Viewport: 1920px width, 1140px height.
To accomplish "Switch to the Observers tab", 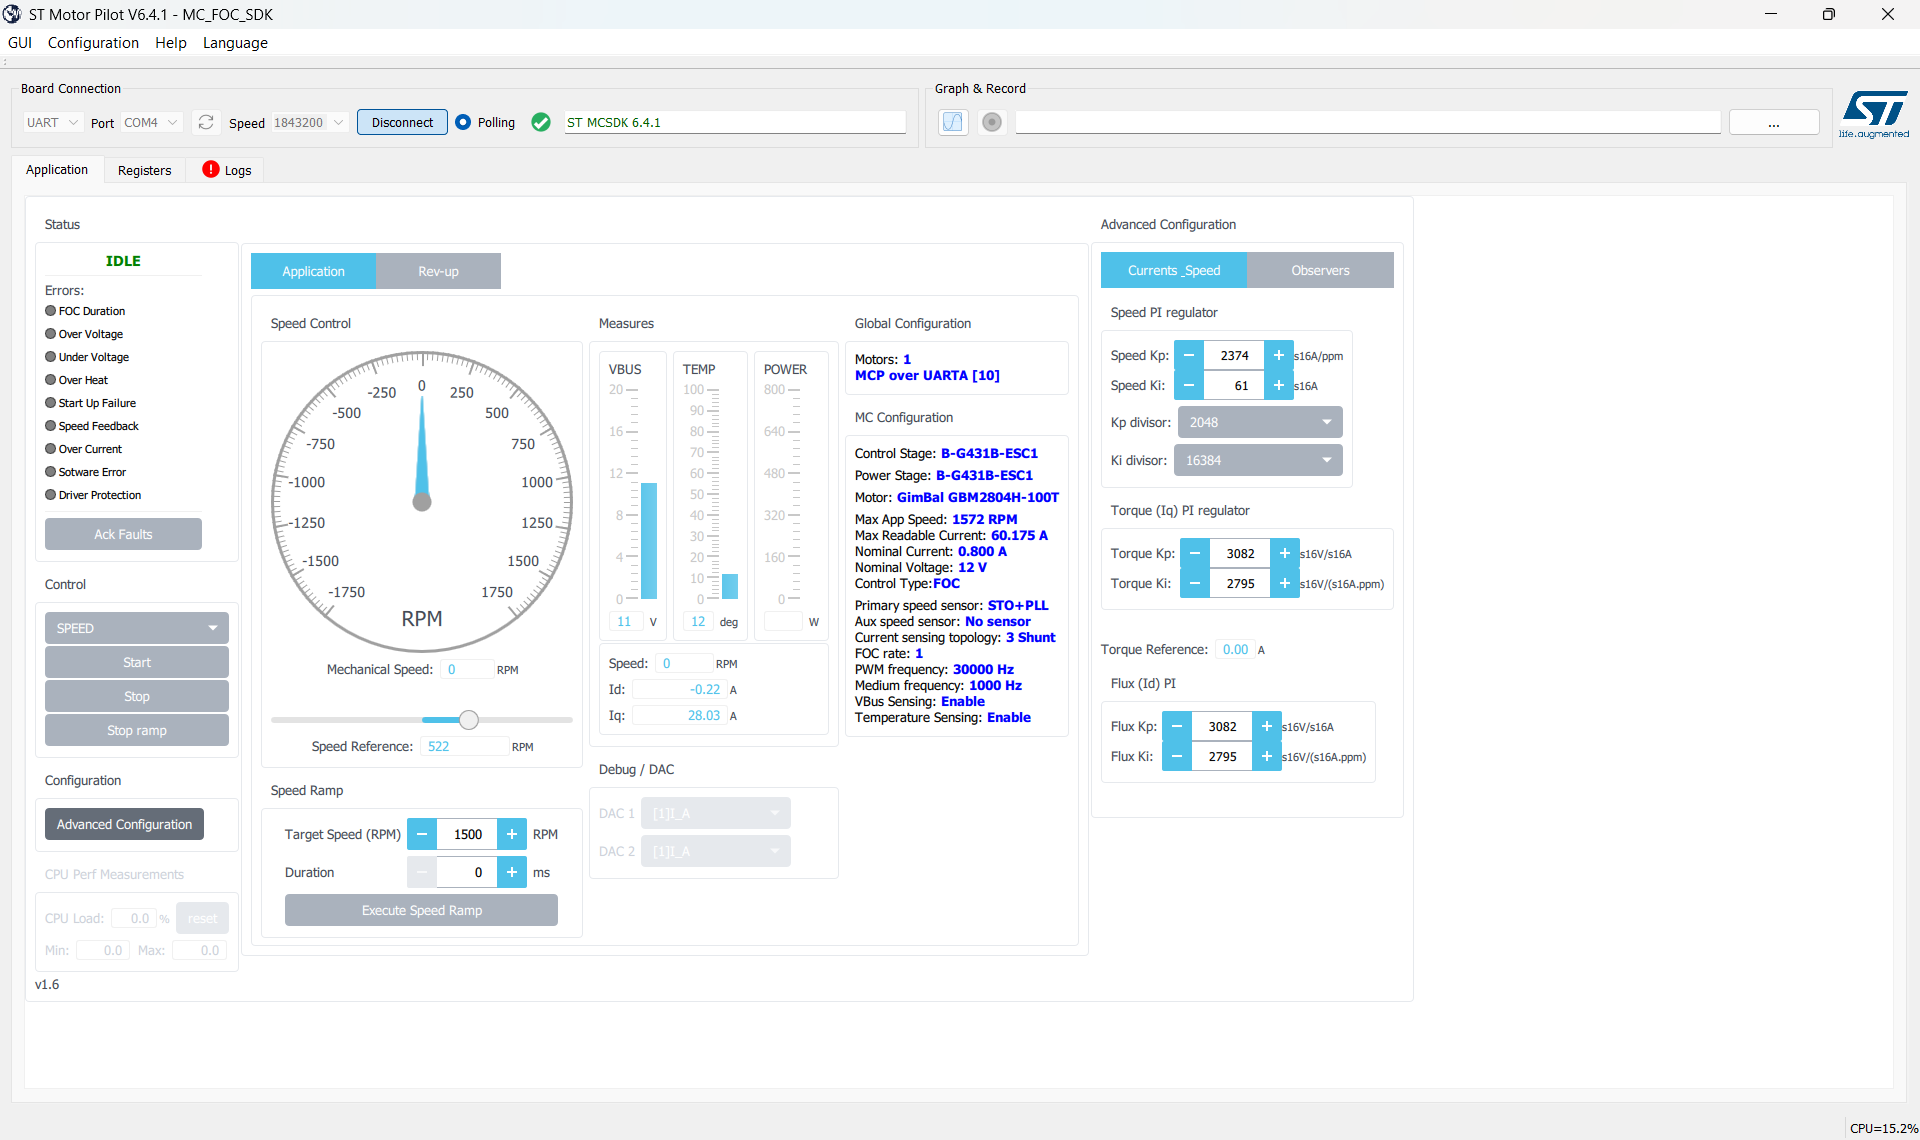I will 1319,270.
